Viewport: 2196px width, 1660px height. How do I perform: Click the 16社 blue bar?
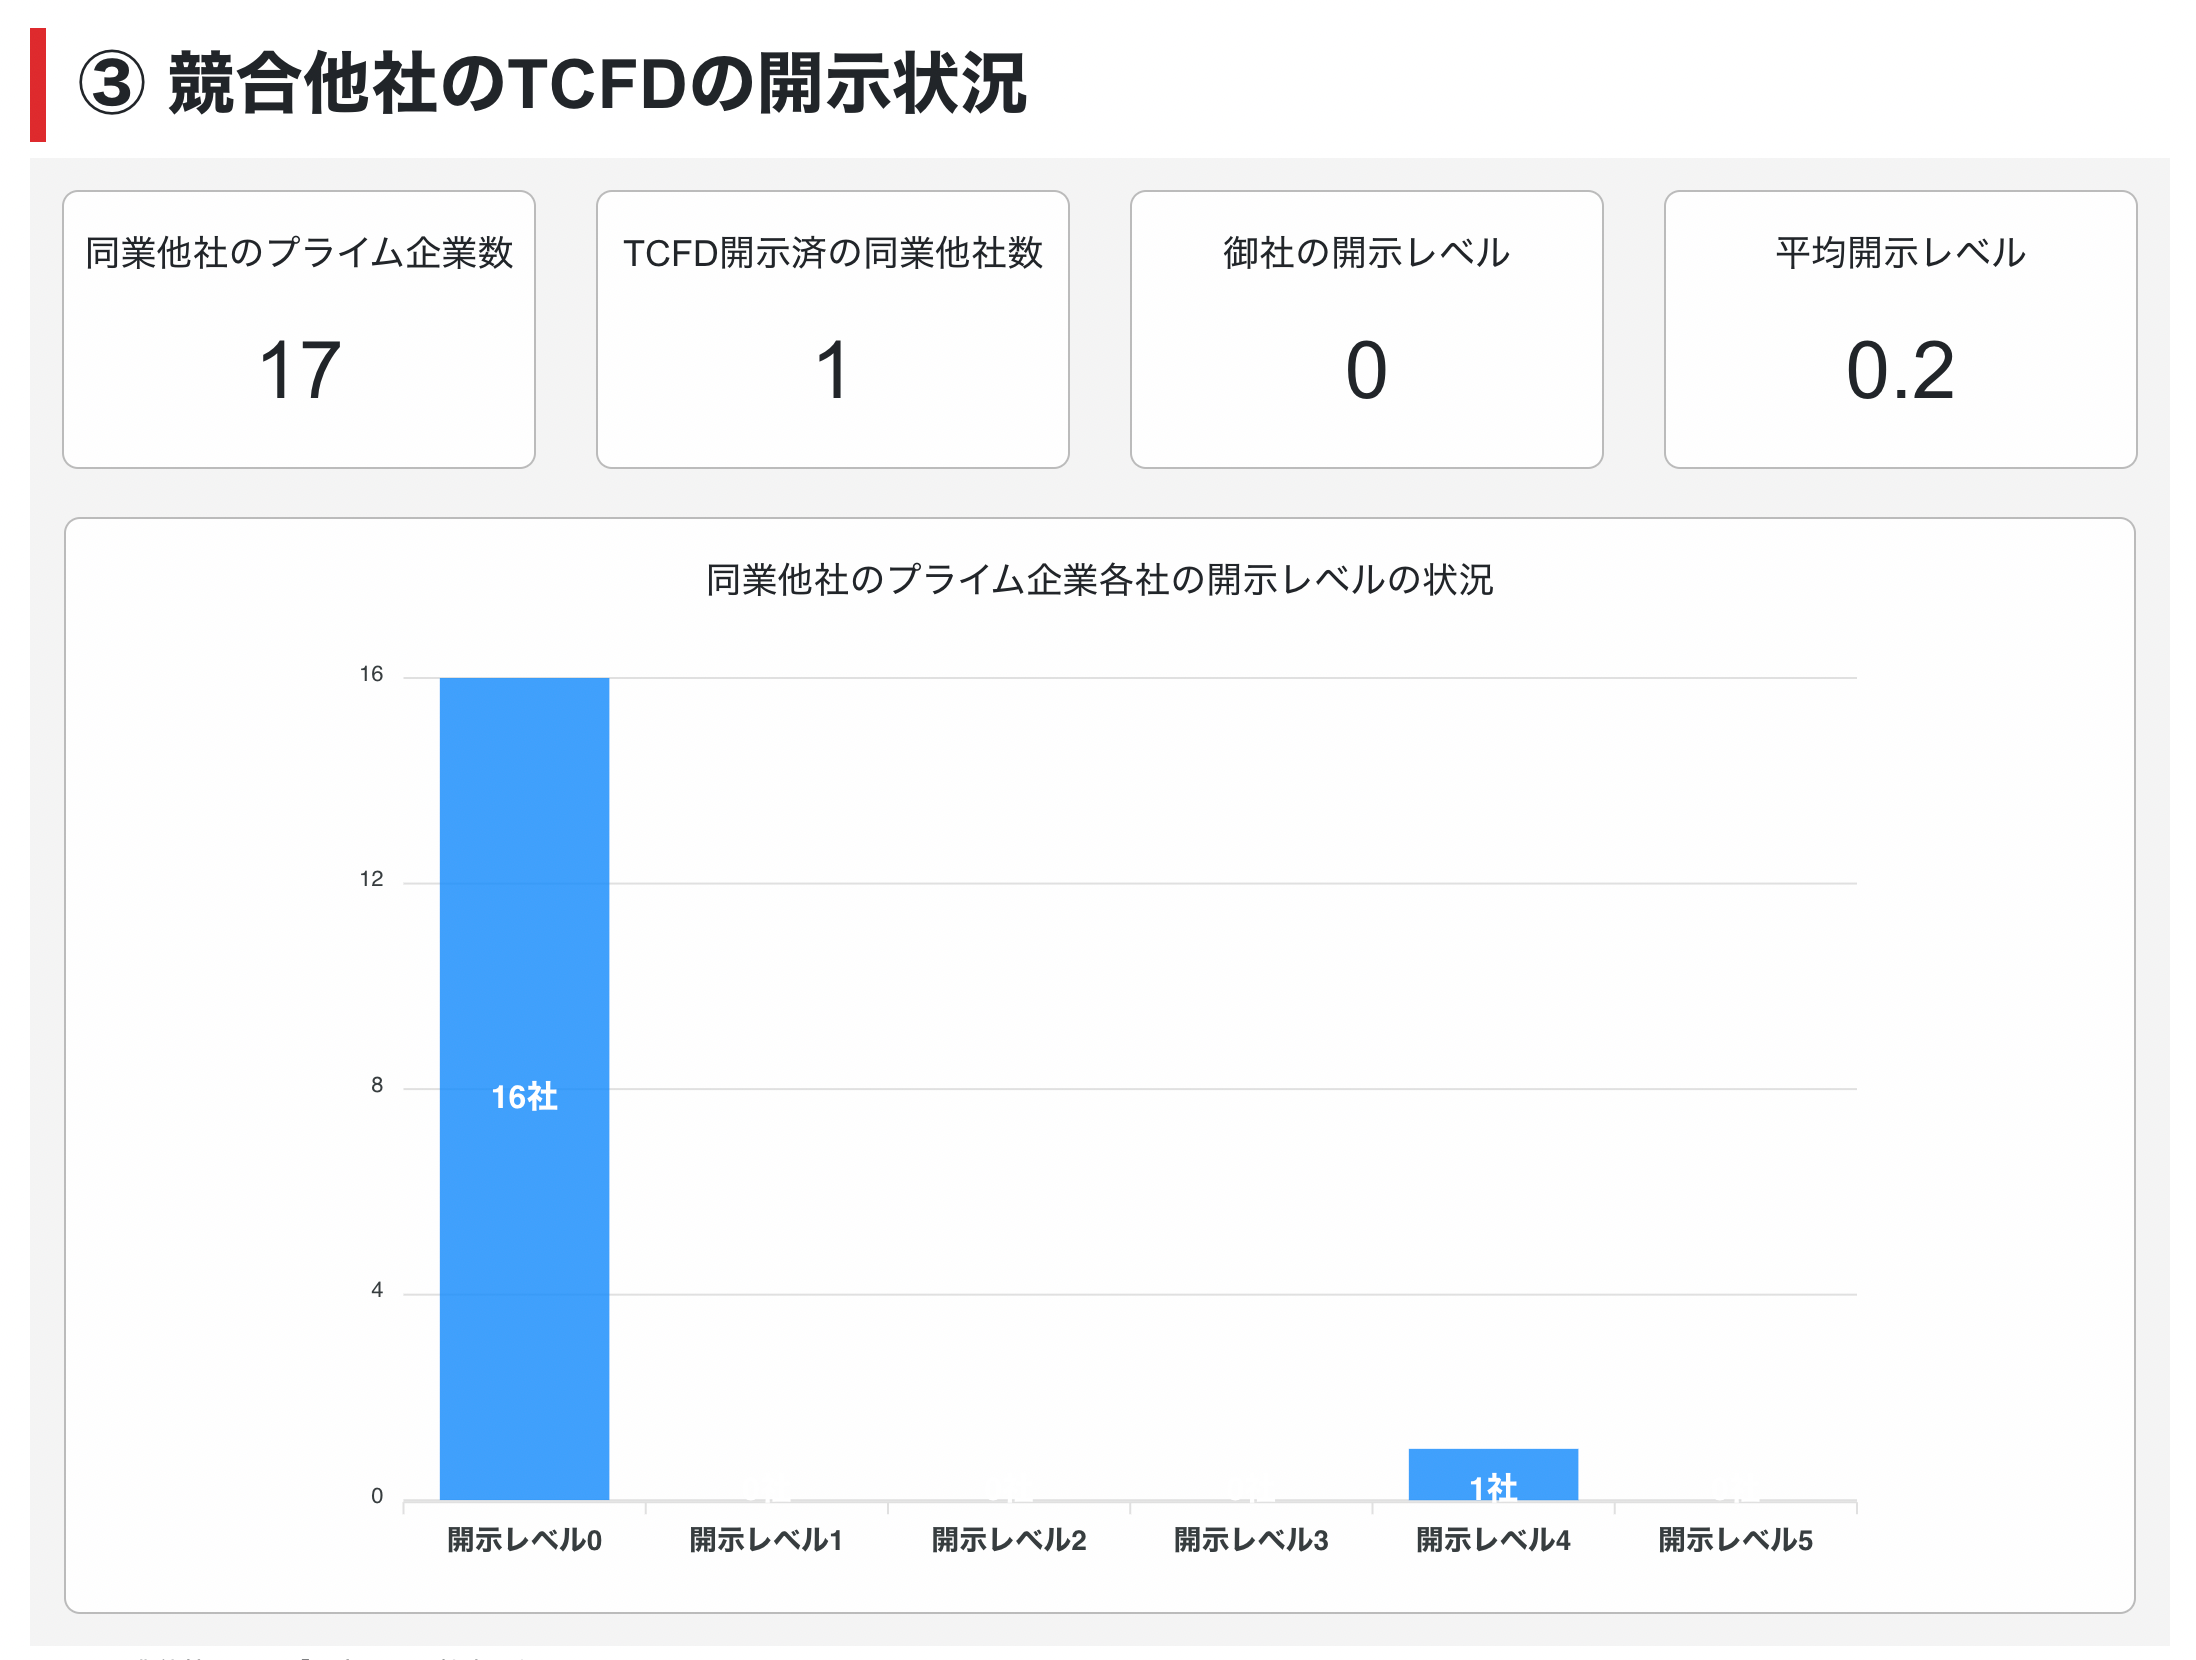pos(524,1088)
